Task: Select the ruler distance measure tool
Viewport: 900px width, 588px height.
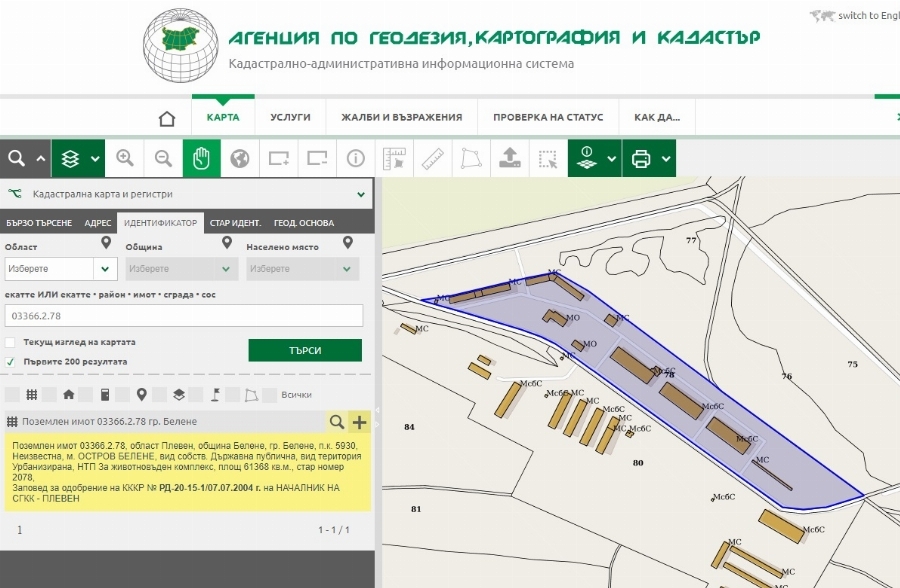Action: pos(432,158)
